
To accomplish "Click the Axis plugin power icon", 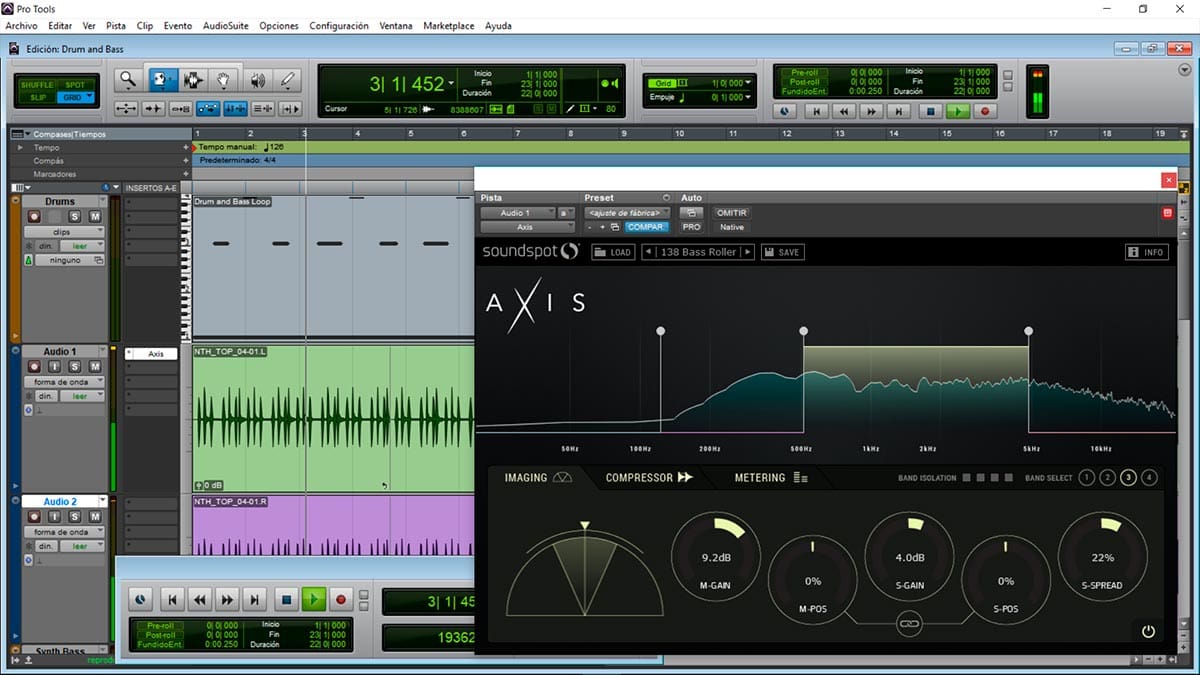I will click(x=1148, y=631).
